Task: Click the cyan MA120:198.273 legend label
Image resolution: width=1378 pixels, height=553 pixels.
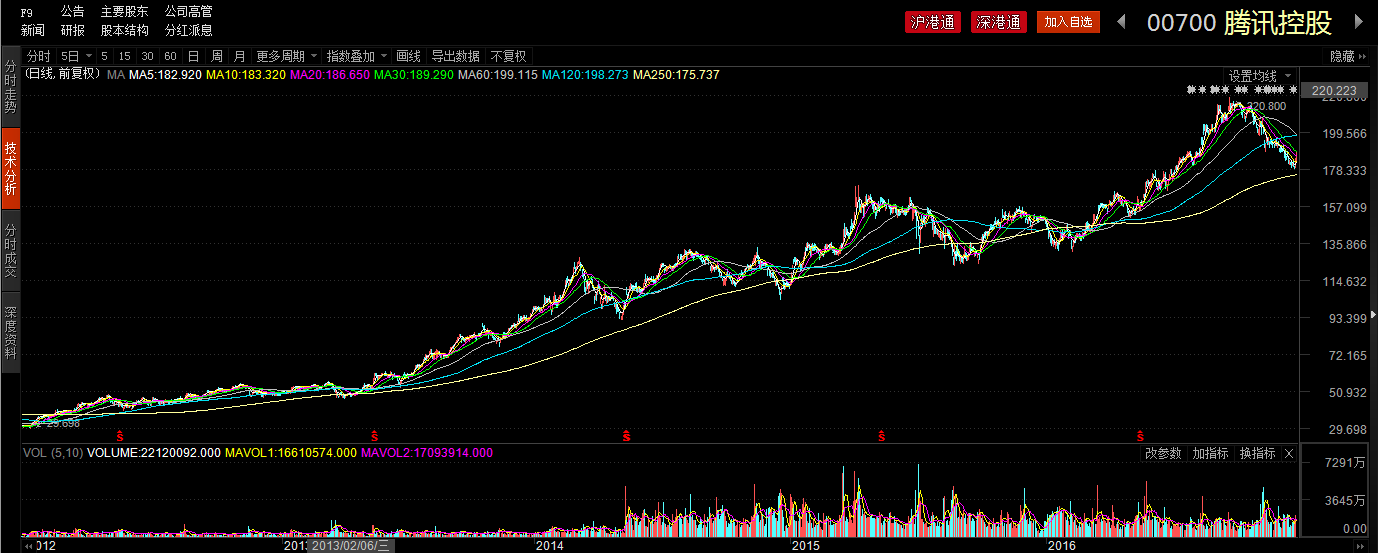Action: [585, 75]
